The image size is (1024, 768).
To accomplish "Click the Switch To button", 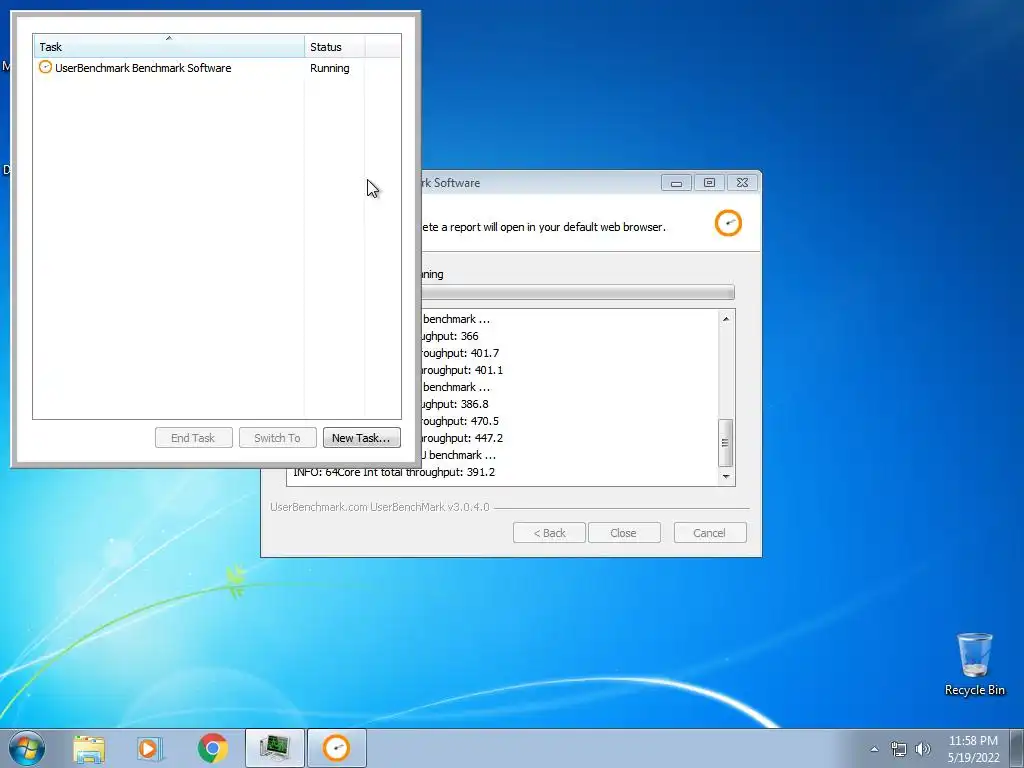I will [x=278, y=438].
